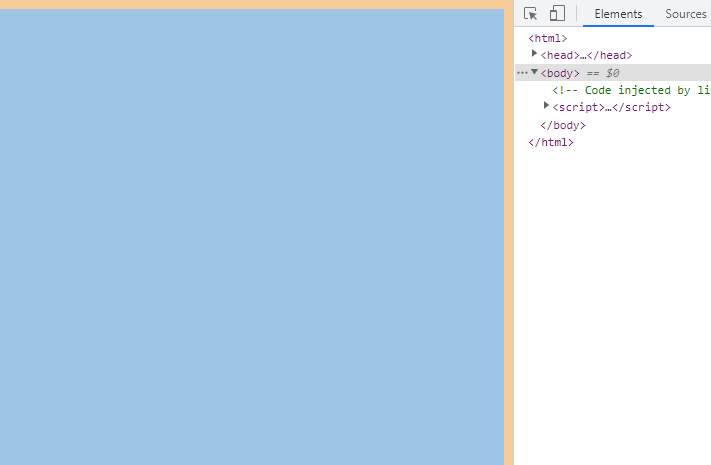711x465 pixels.
Task: Select the Code injected comment line
Action: pyautogui.click(x=631, y=90)
